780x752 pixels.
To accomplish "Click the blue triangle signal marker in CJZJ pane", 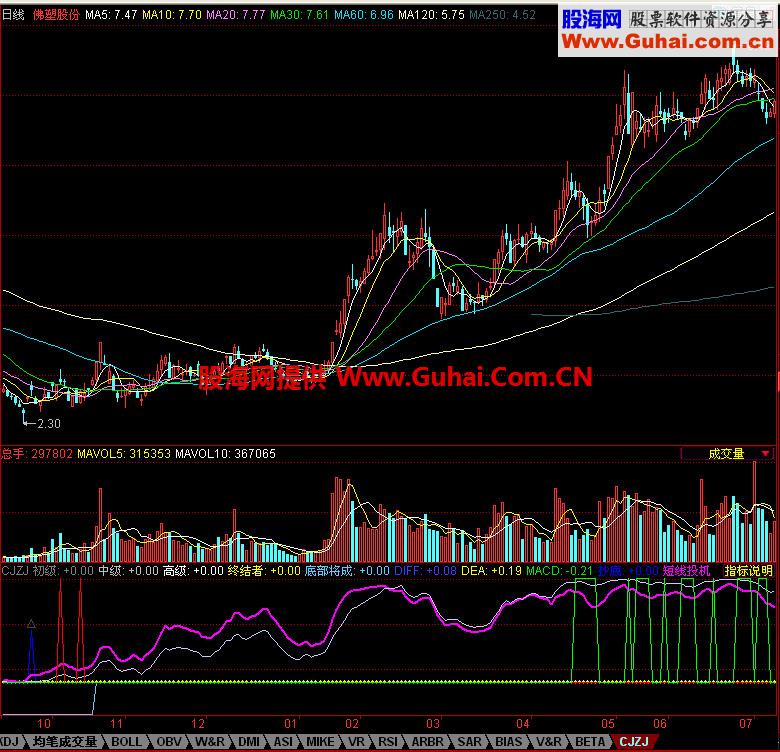I will point(31,624).
